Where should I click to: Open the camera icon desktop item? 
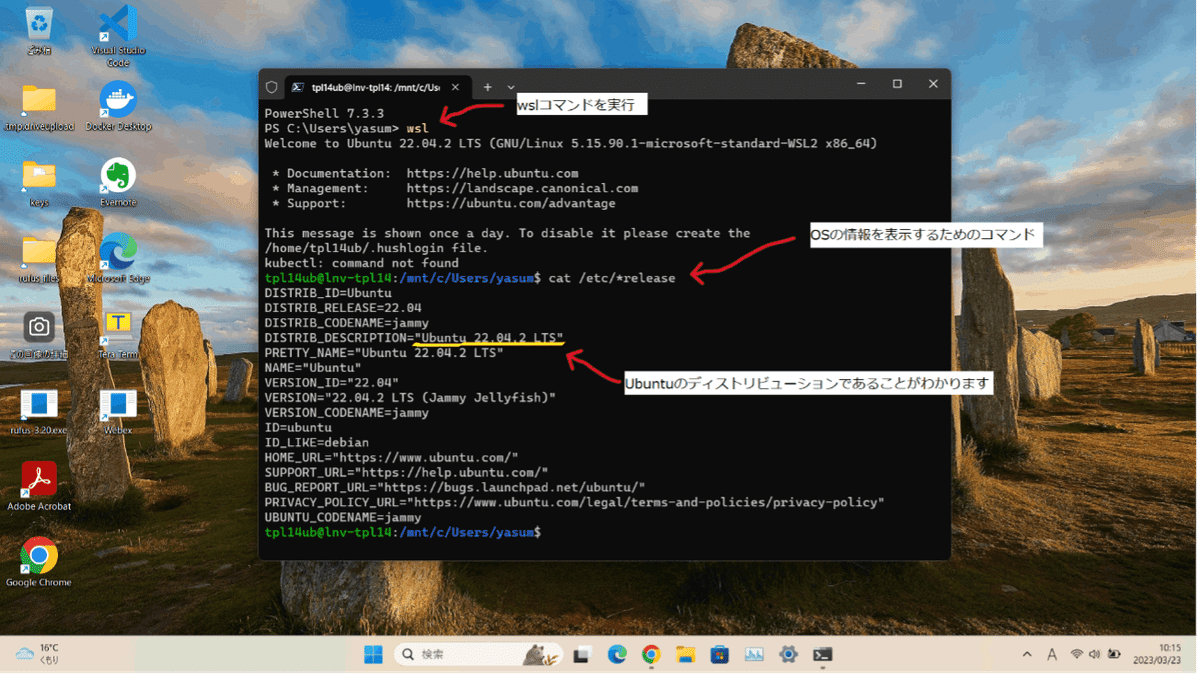pos(39,336)
